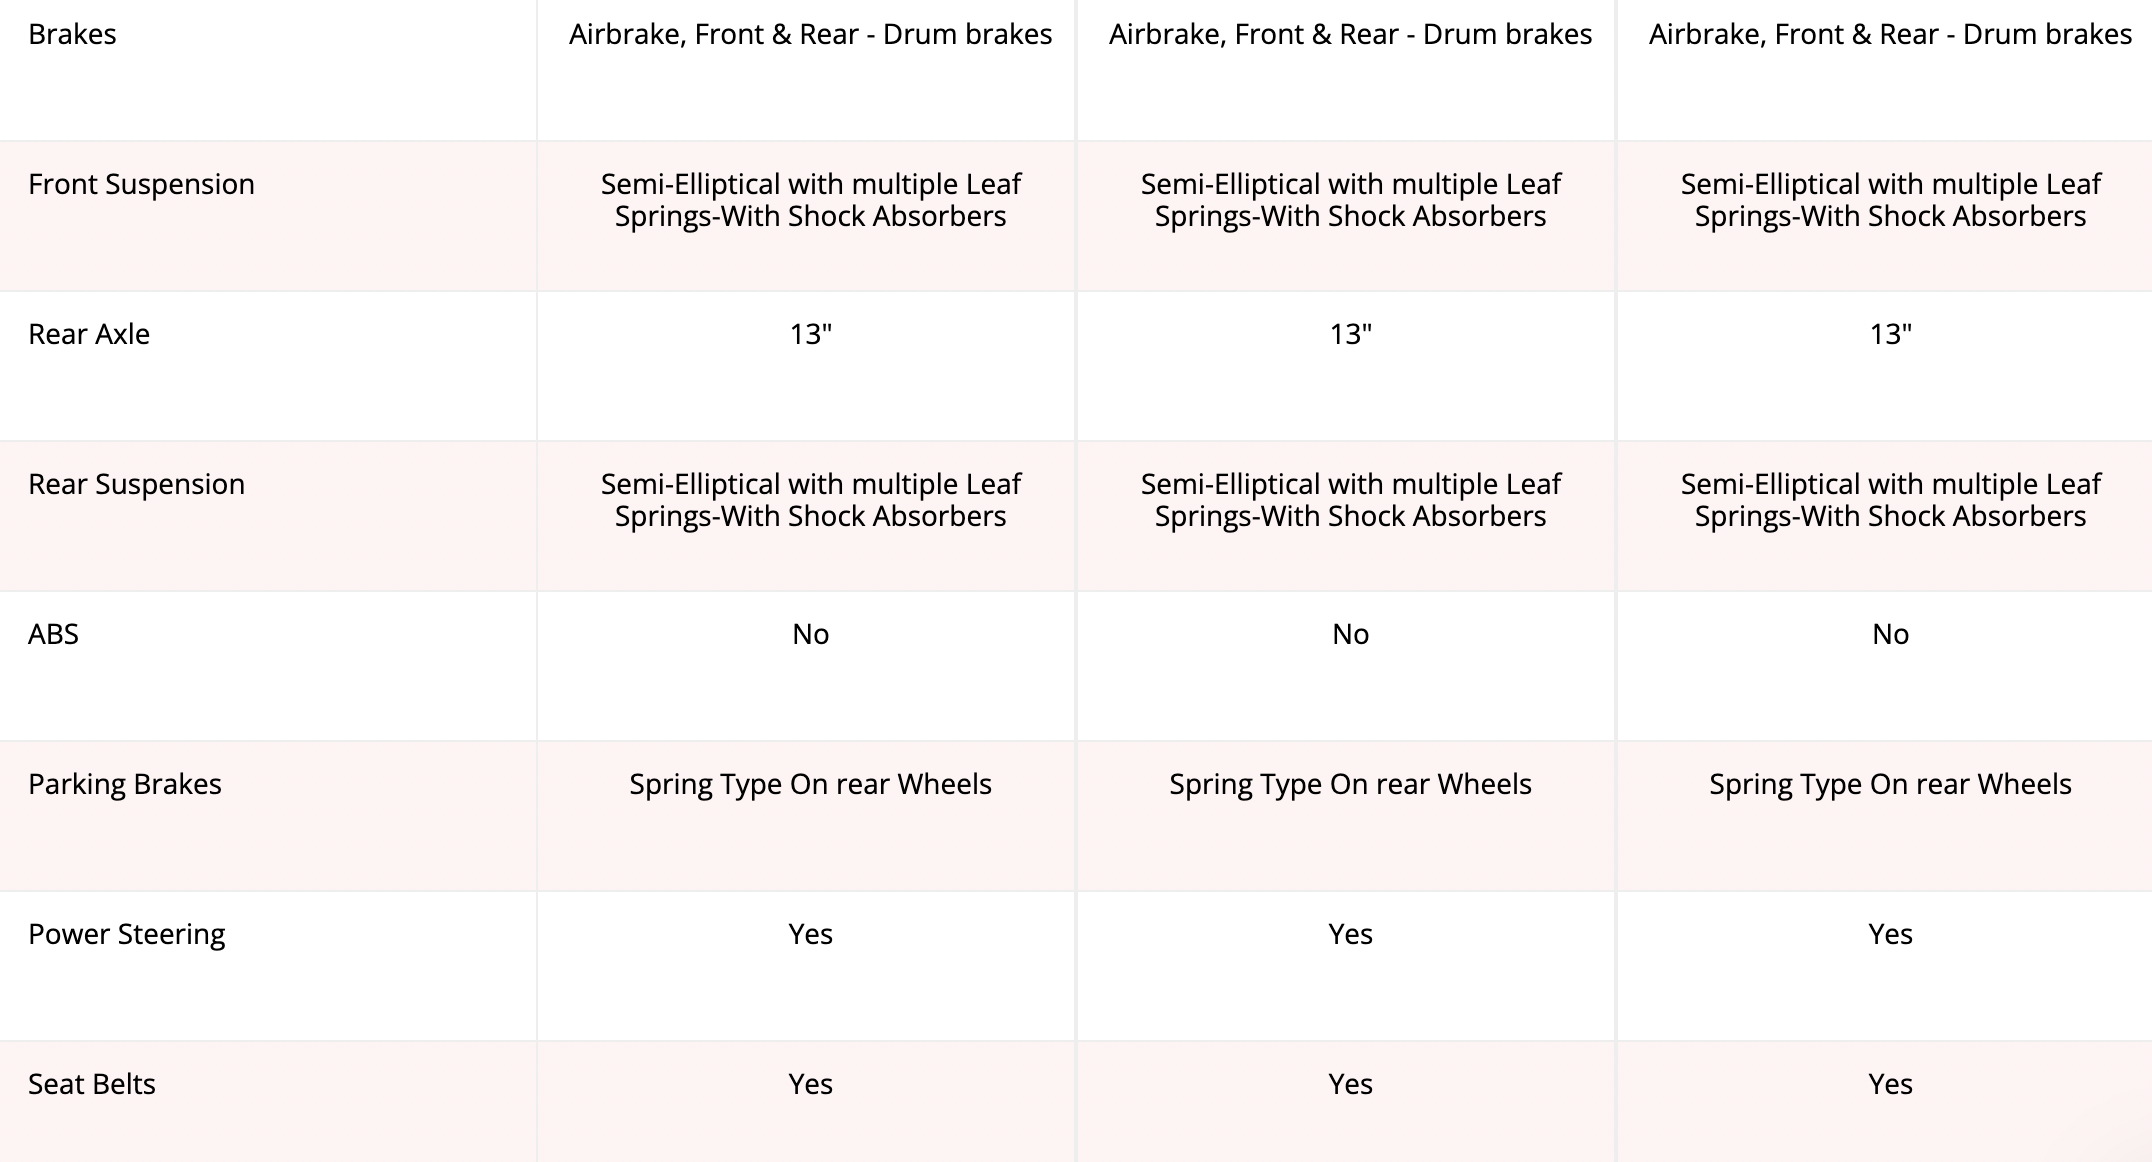Select the Front Suspension row label
The width and height of the screenshot is (2152, 1162).
[x=141, y=184]
